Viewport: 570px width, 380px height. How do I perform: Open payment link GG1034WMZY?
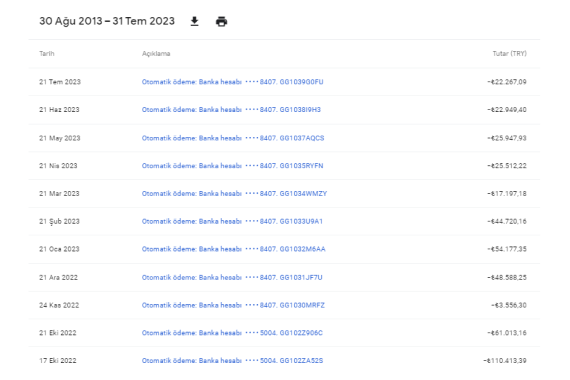pyautogui.click(x=234, y=193)
